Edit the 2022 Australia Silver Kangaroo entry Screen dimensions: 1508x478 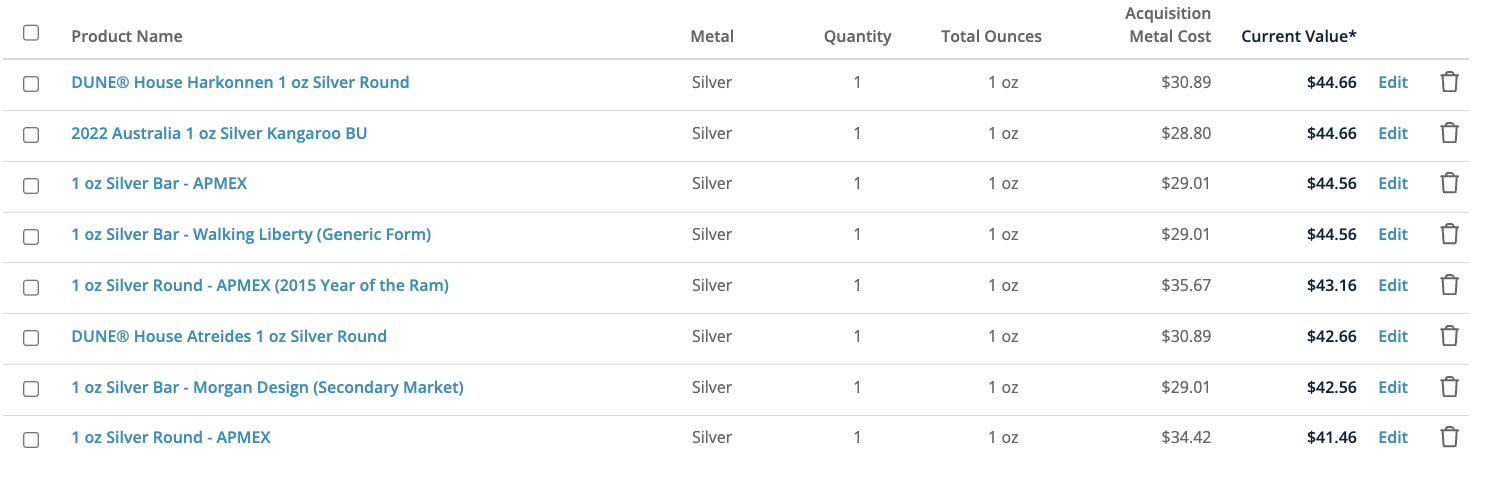(x=1393, y=133)
